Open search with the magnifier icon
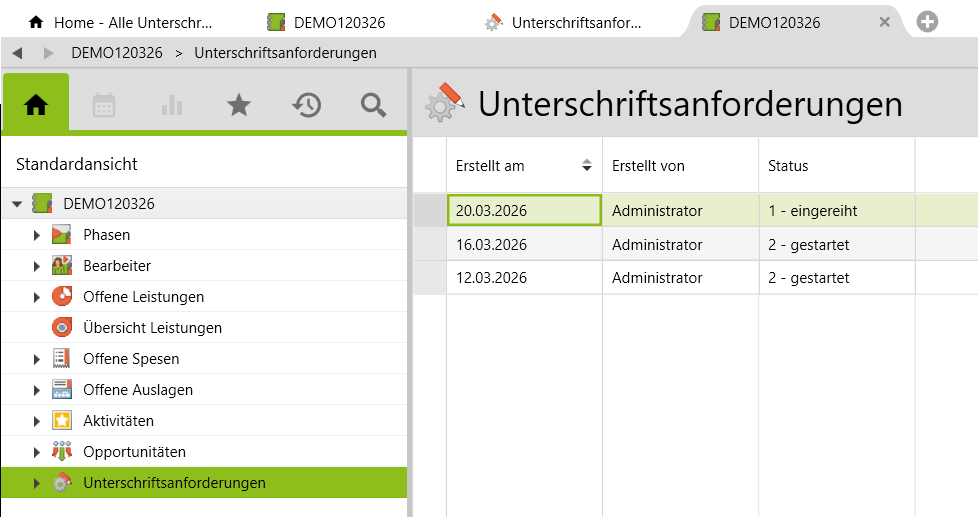 point(374,105)
